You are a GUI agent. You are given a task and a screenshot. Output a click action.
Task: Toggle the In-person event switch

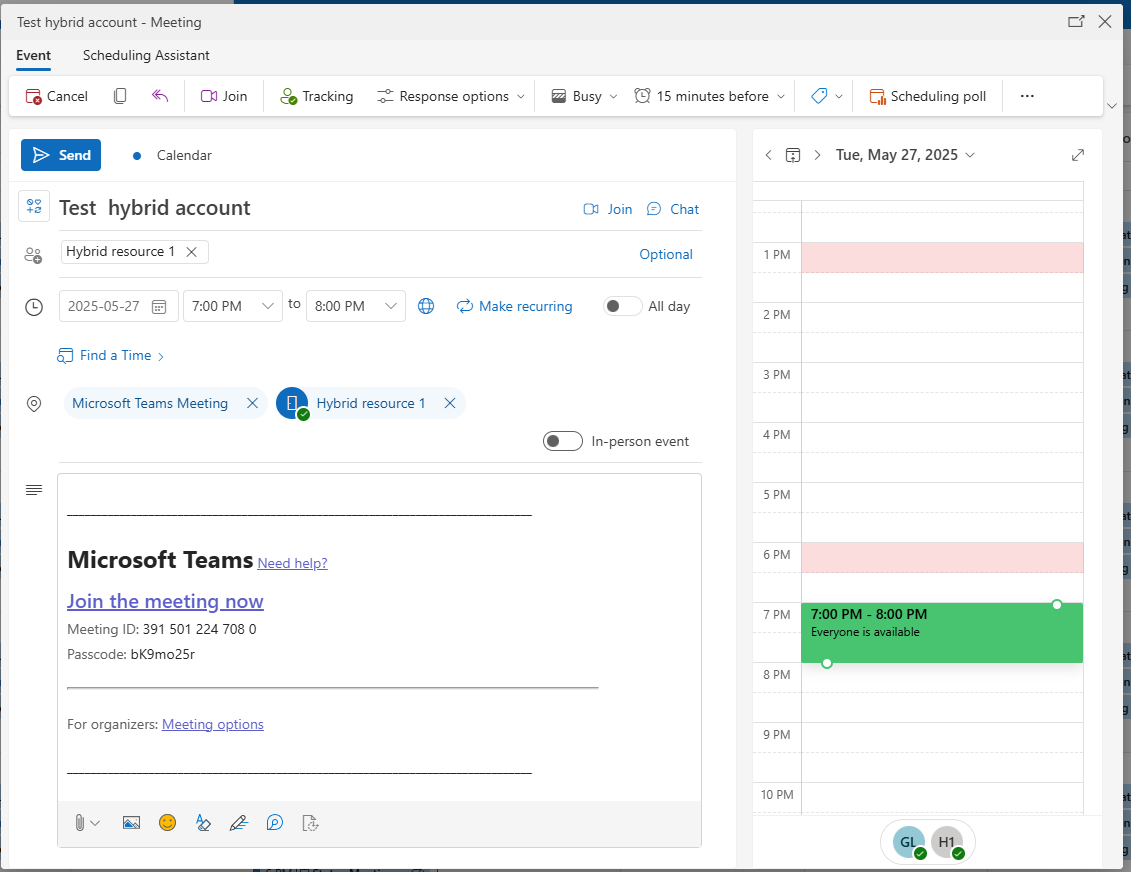(x=563, y=441)
